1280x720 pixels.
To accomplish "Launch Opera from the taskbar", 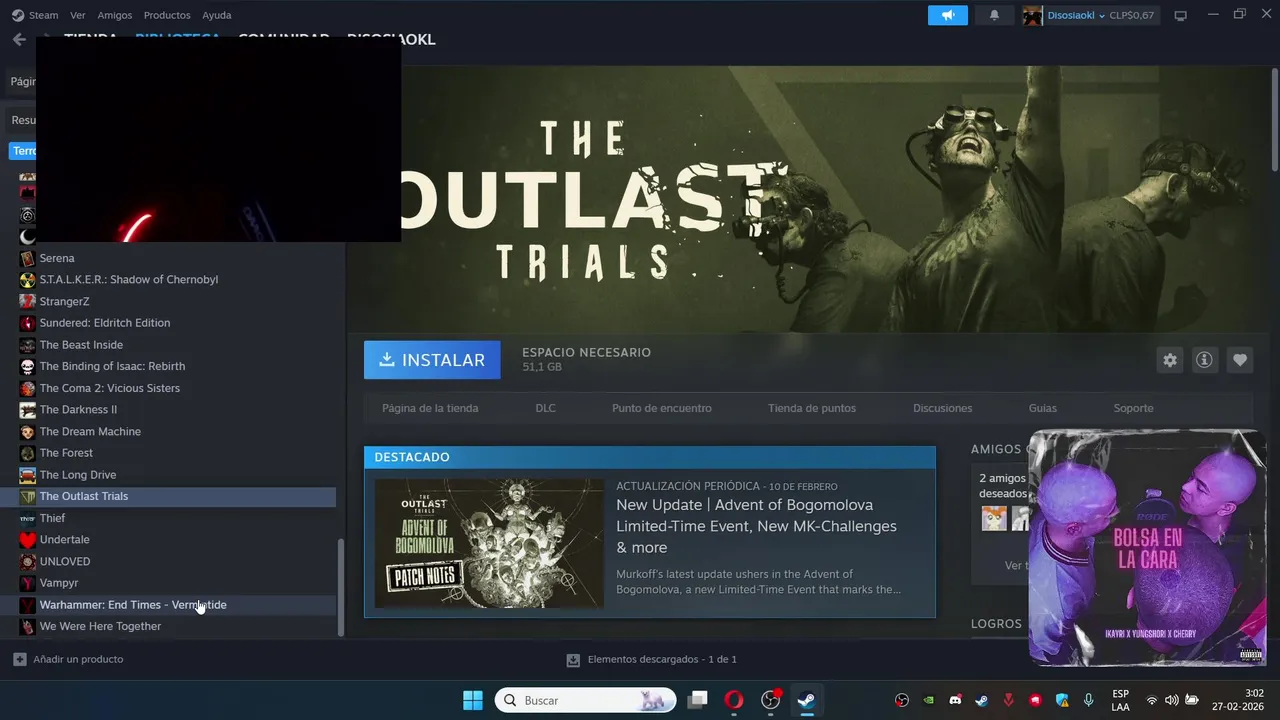I will (734, 700).
